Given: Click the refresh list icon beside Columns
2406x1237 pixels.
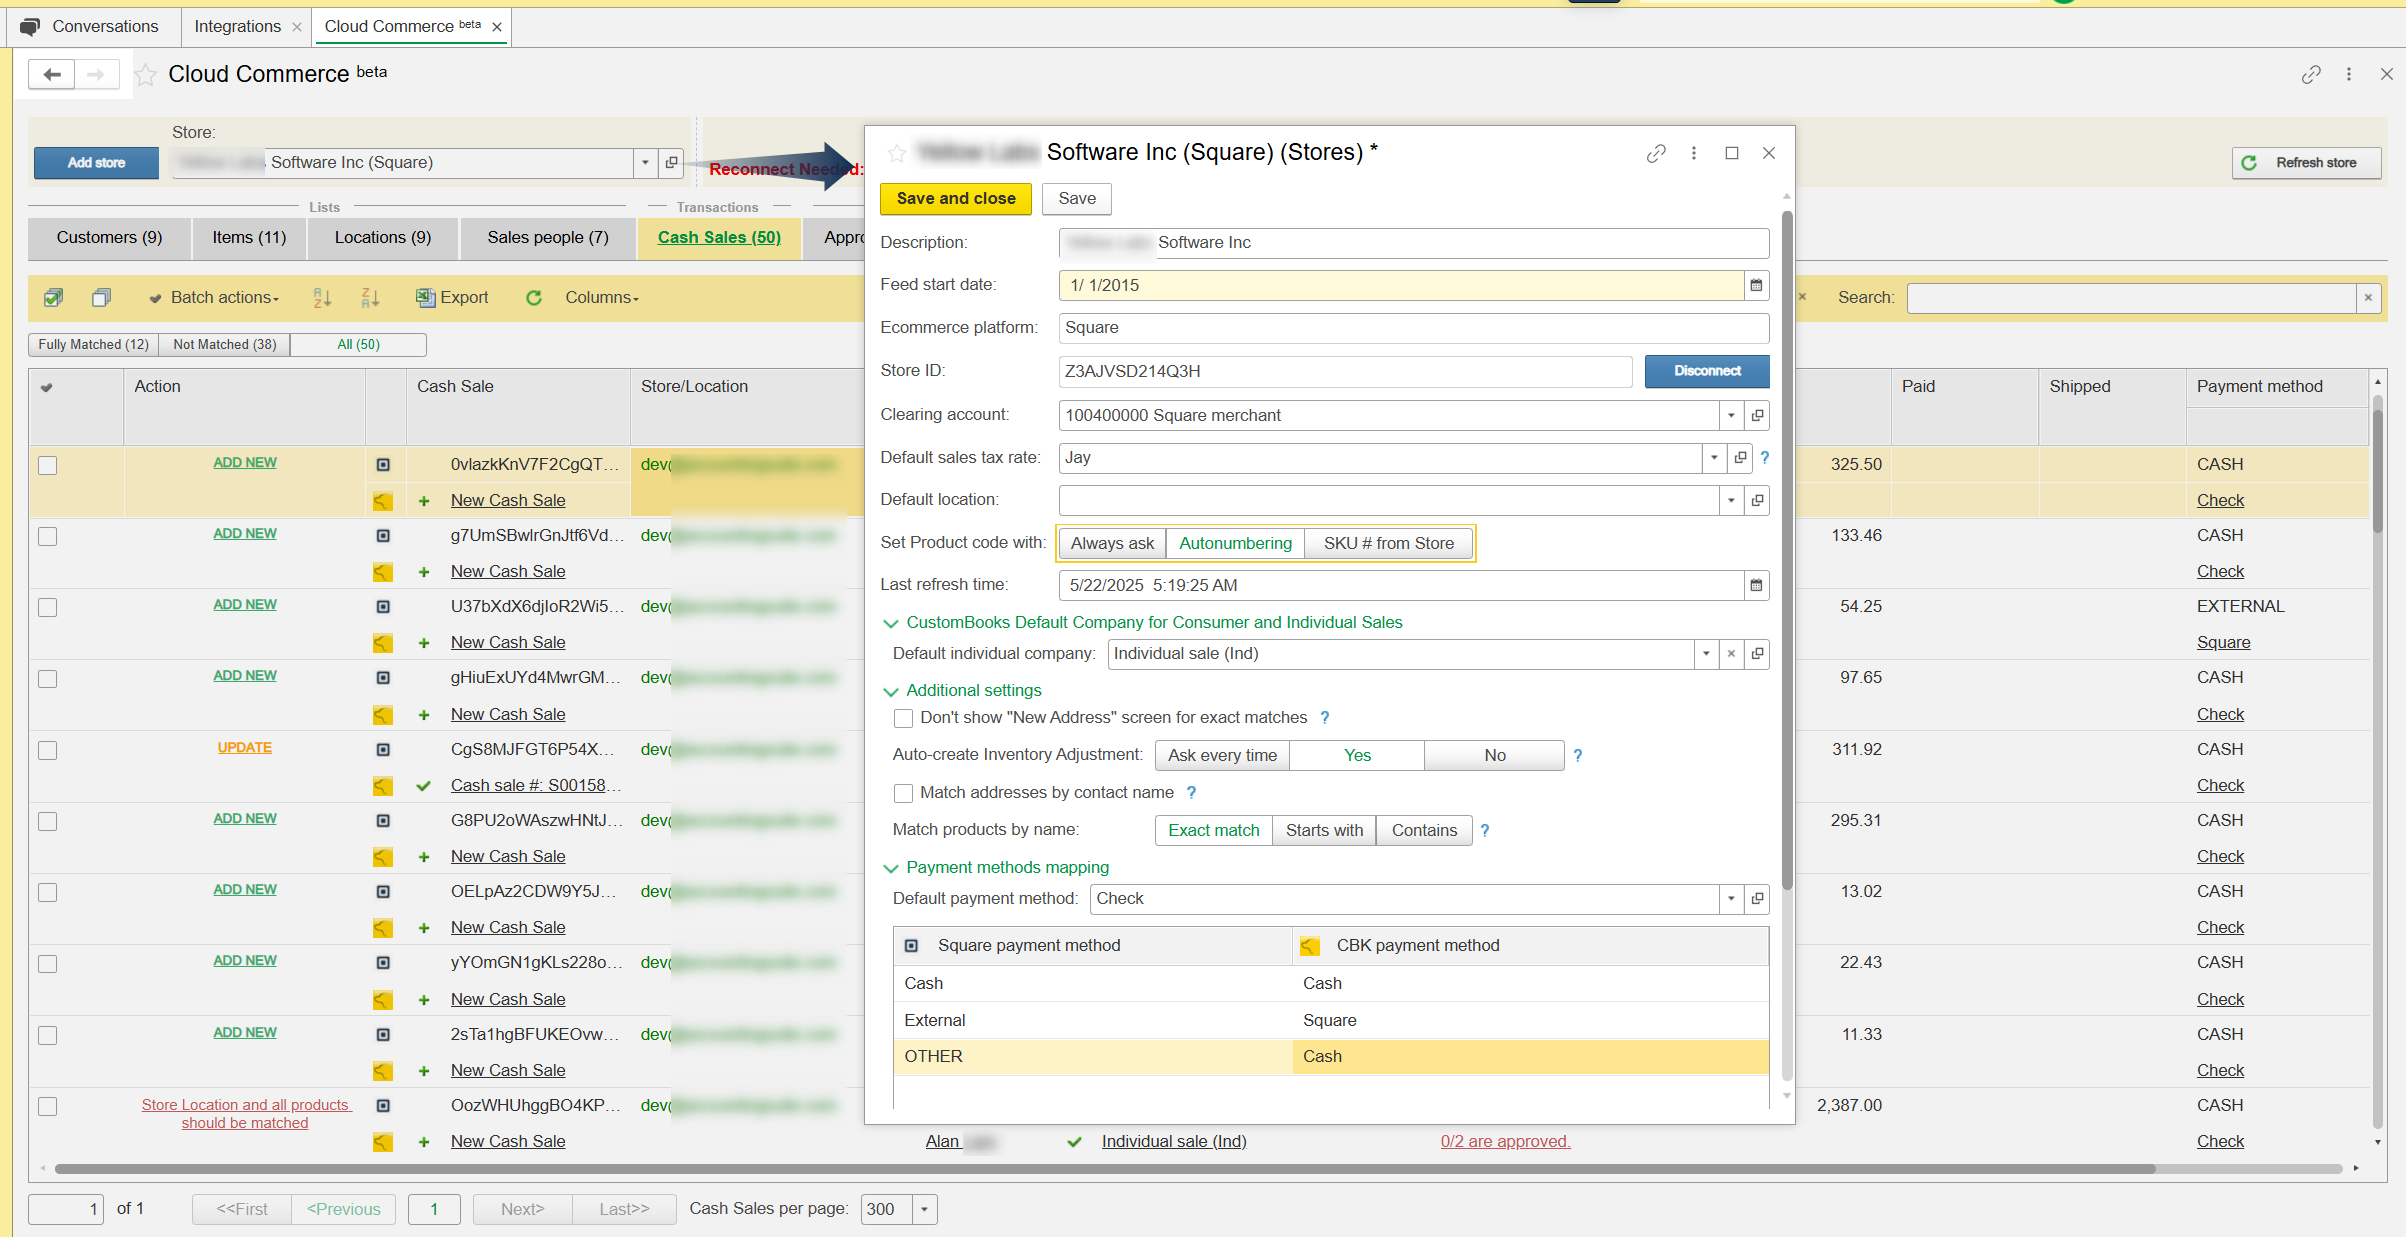Looking at the screenshot, I should click(x=534, y=297).
